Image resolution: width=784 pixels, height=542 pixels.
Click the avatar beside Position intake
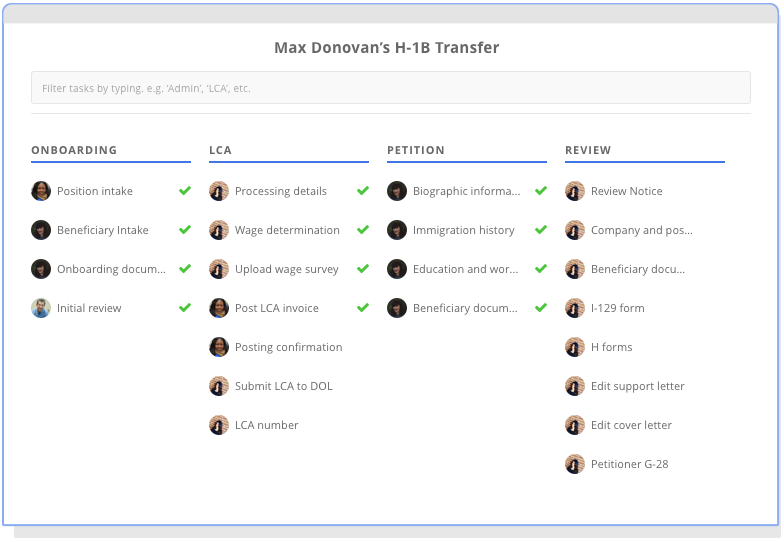41,191
